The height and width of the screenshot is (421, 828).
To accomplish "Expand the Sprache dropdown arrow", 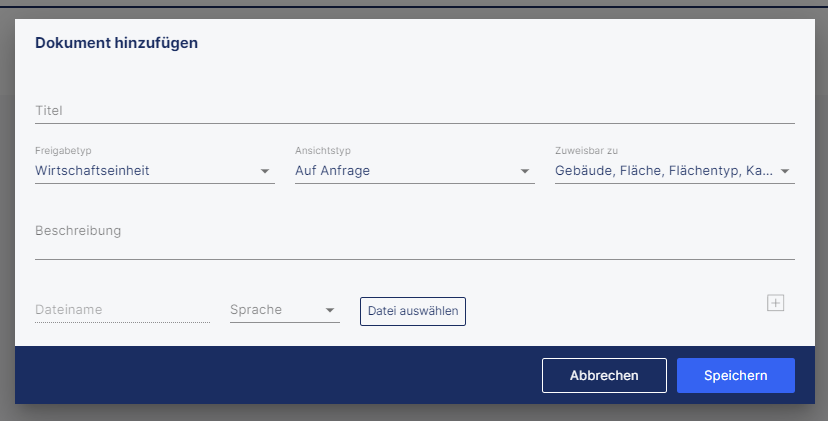I will (x=330, y=311).
